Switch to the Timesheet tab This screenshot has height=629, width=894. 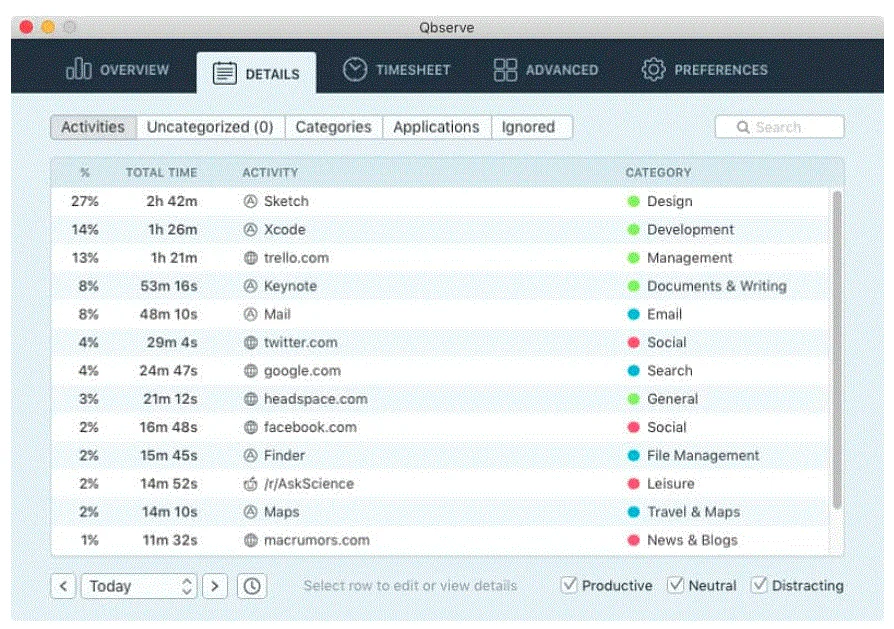[x=396, y=70]
